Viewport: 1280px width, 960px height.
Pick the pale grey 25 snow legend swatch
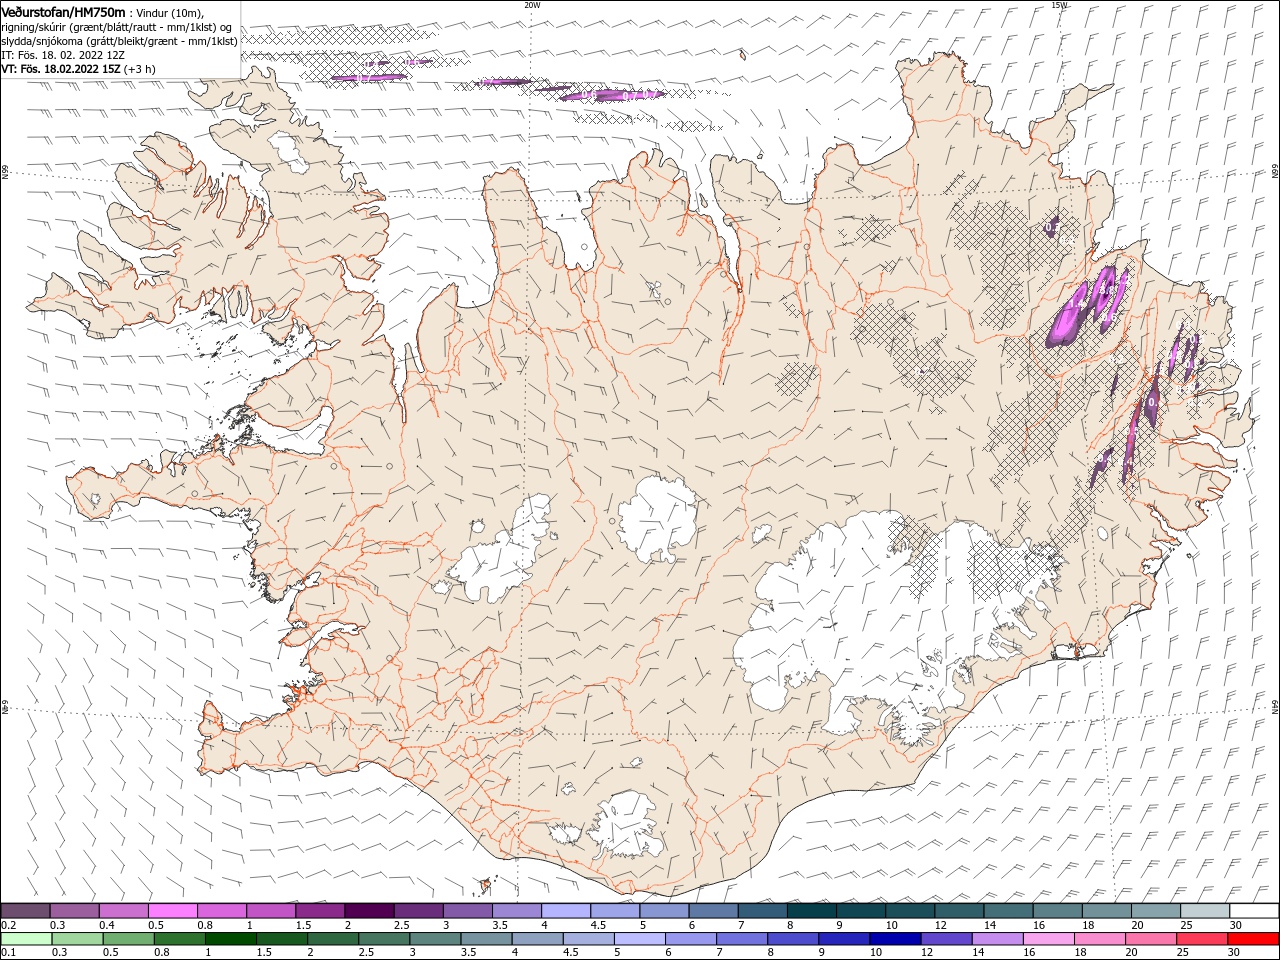[x=1205, y=911]
